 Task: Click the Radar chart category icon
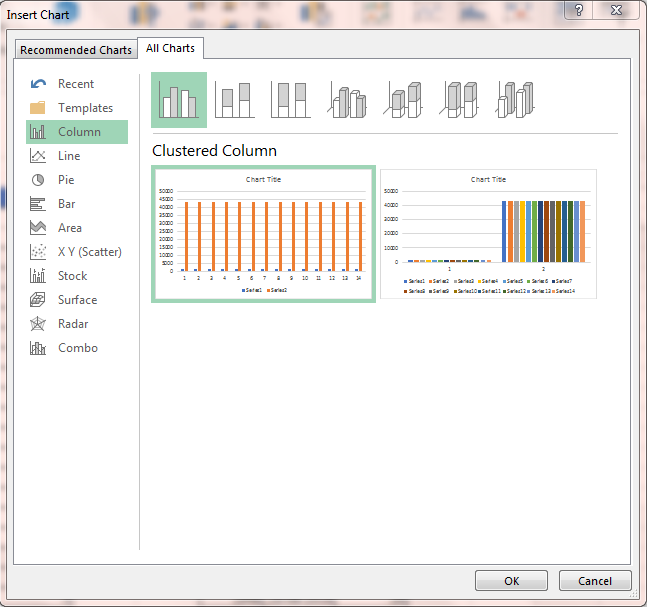38,324
